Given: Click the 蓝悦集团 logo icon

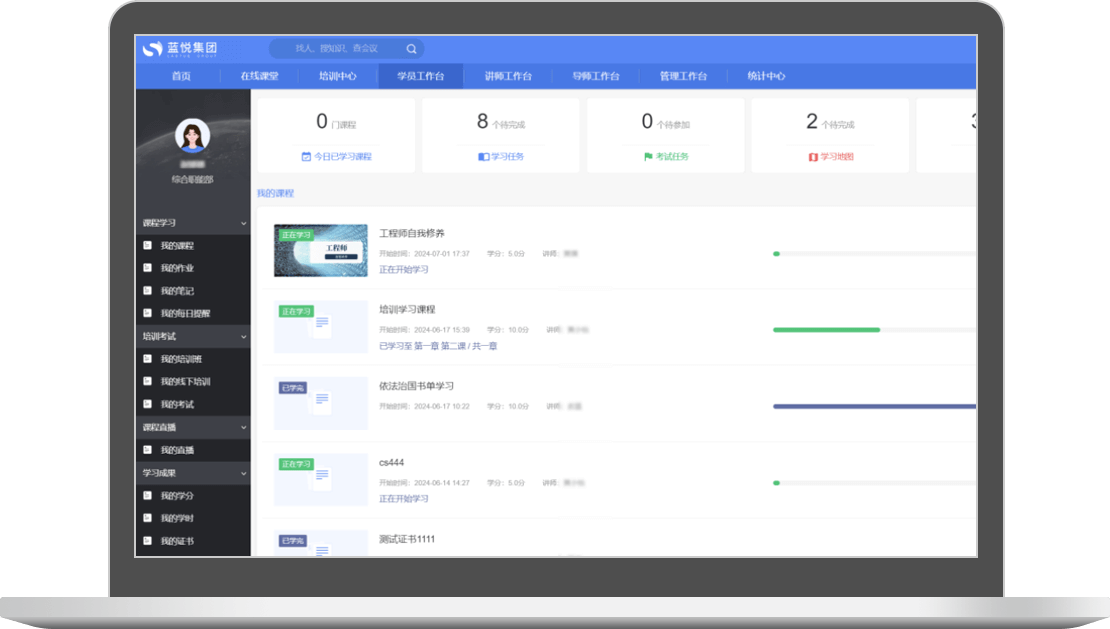Looking at the screenshot, I should 152,49.
